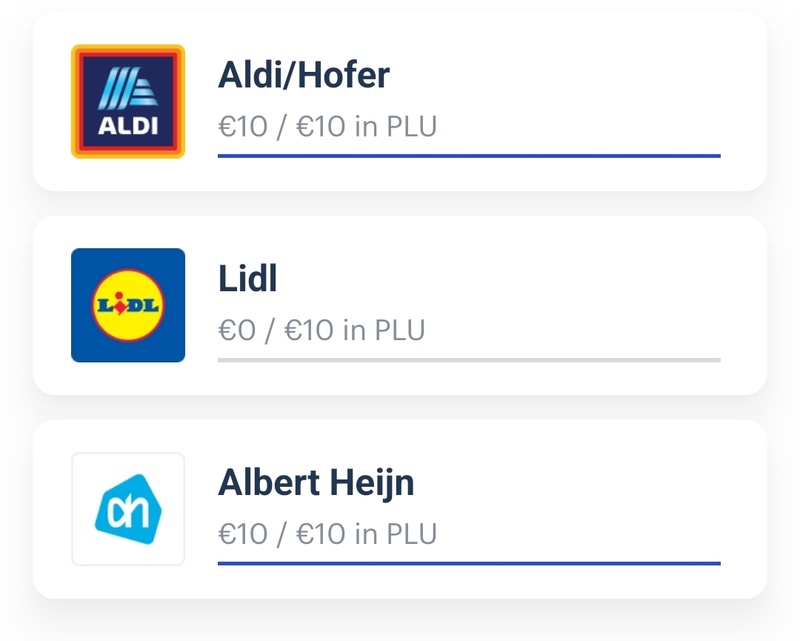Select the Aldi/Hofer €10 / €10 in PLU text

pyautogui.click(x=327, y=127)
